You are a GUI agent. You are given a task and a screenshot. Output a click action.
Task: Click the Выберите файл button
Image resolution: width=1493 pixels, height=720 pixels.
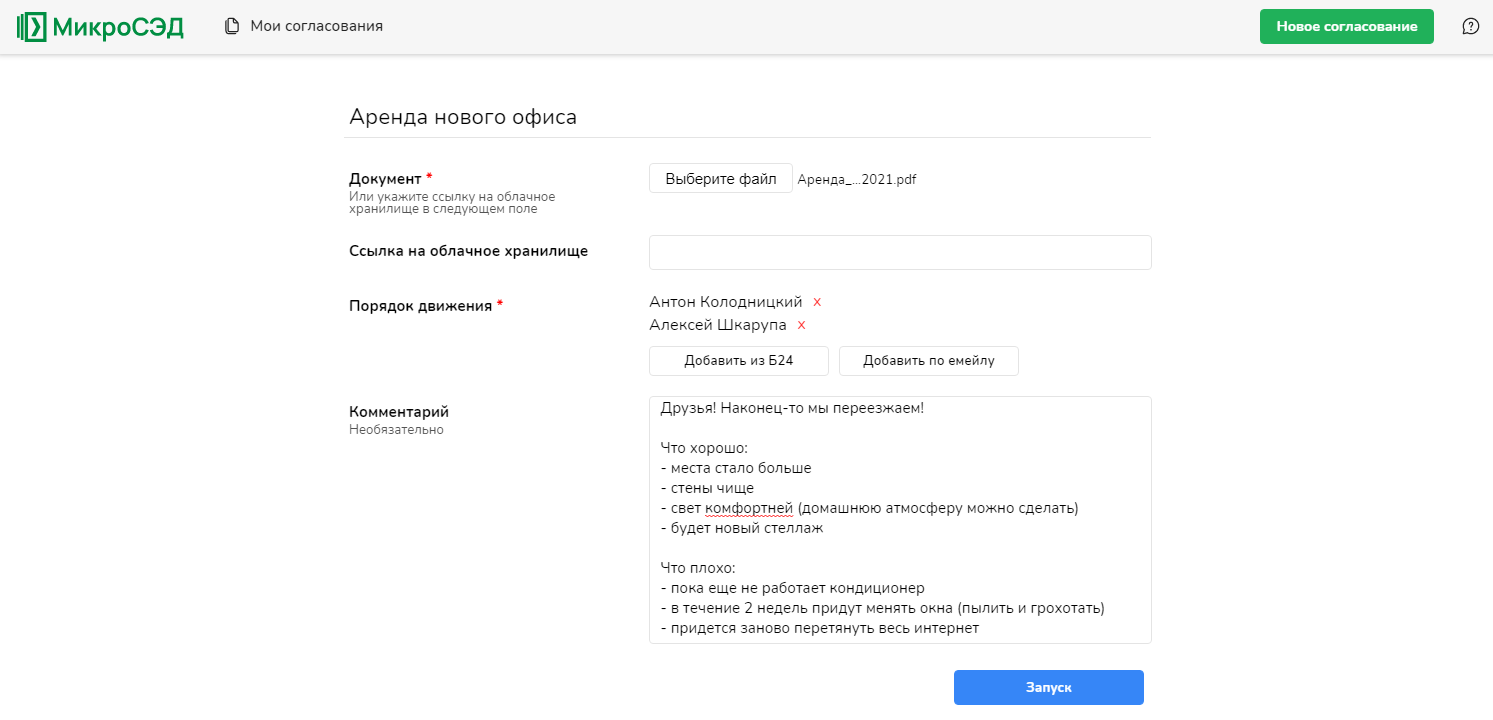(x=720, y=179)
